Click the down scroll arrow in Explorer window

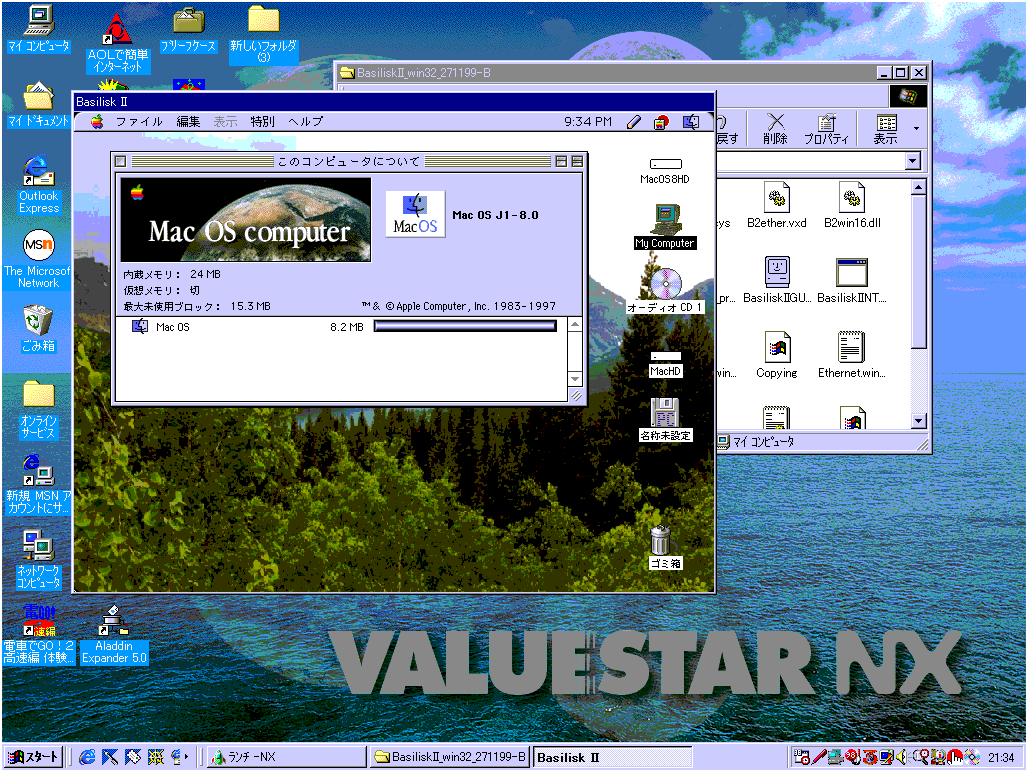[x=918, y=421]
